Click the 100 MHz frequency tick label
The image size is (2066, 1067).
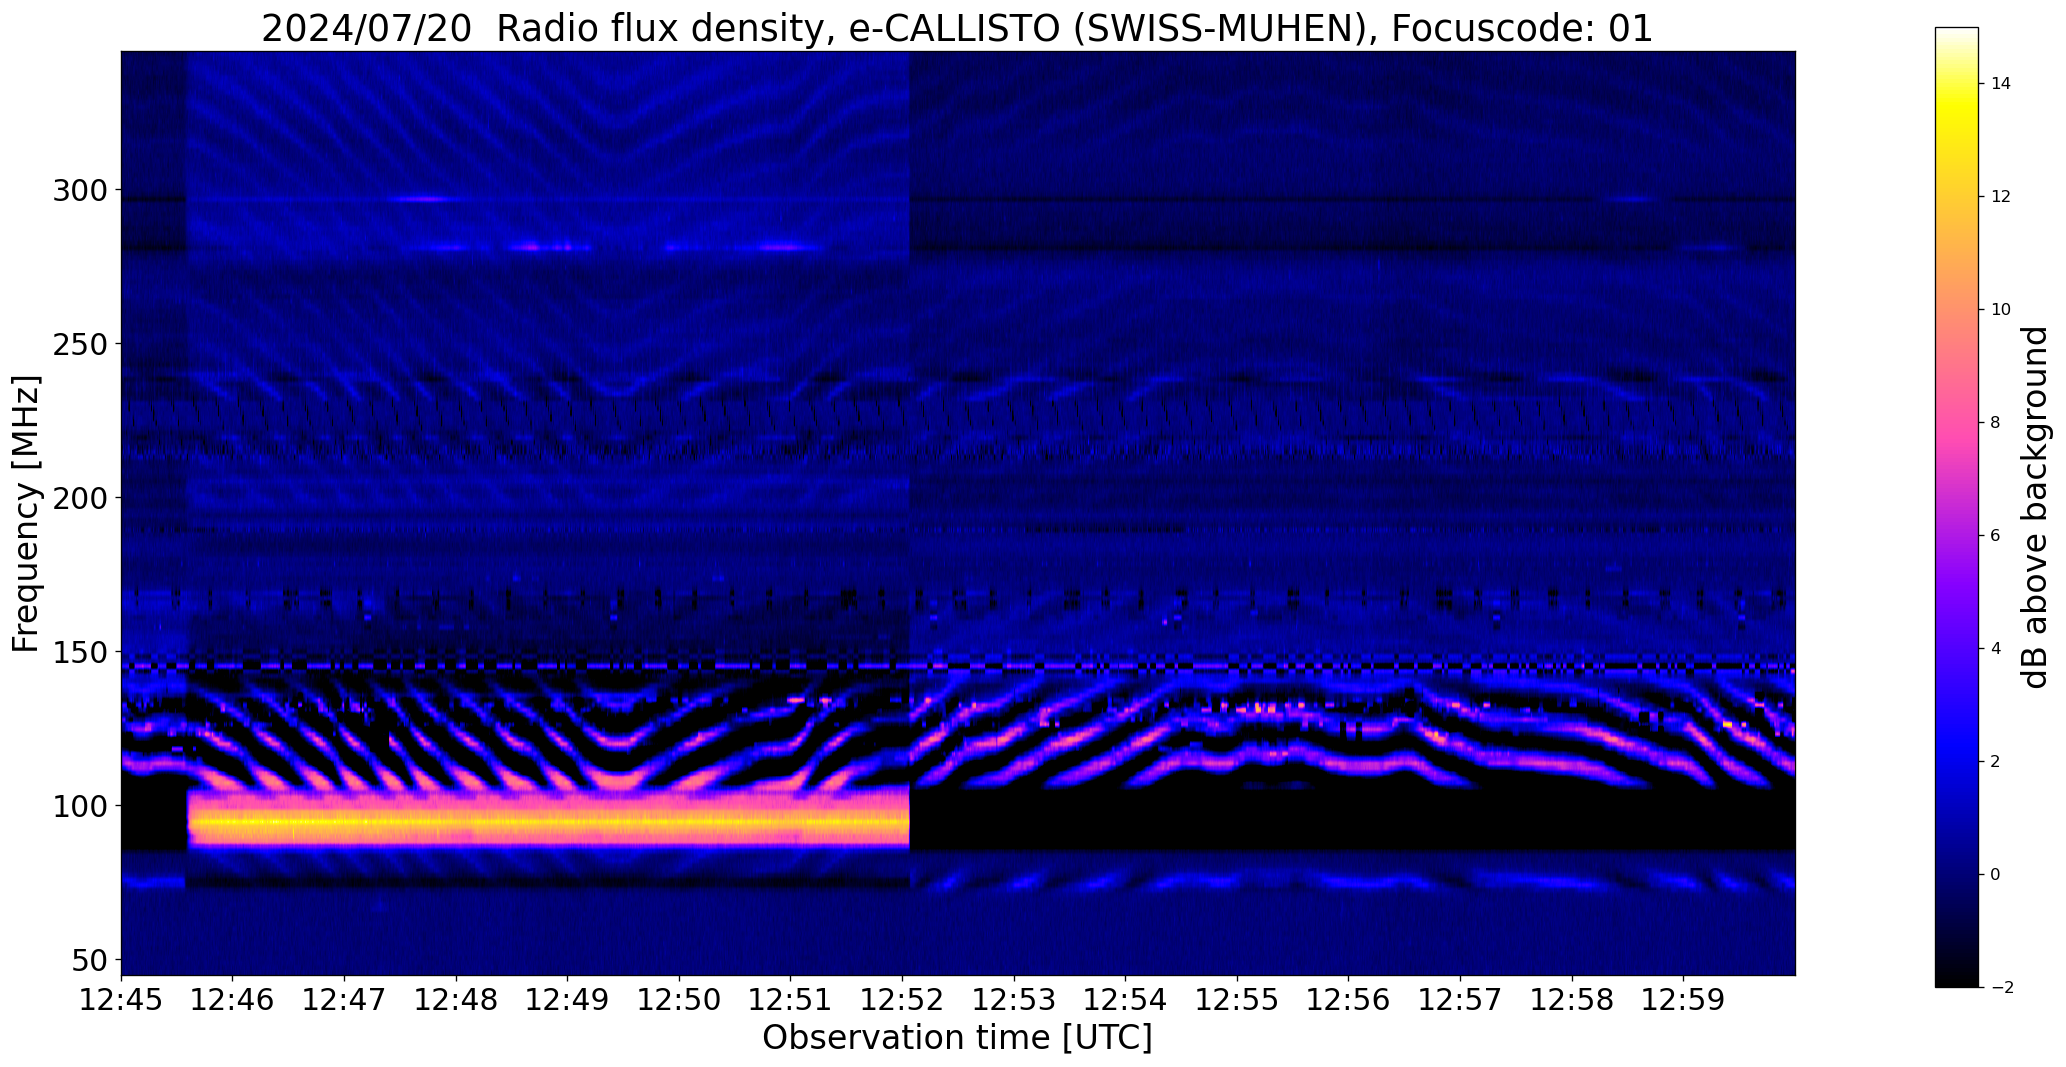tap(81, 806)
